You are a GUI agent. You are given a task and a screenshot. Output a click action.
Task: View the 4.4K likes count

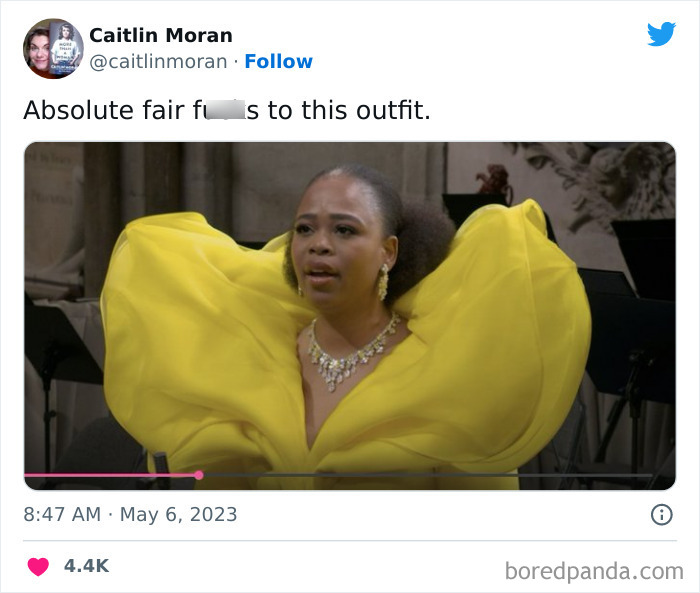(86, 566)
